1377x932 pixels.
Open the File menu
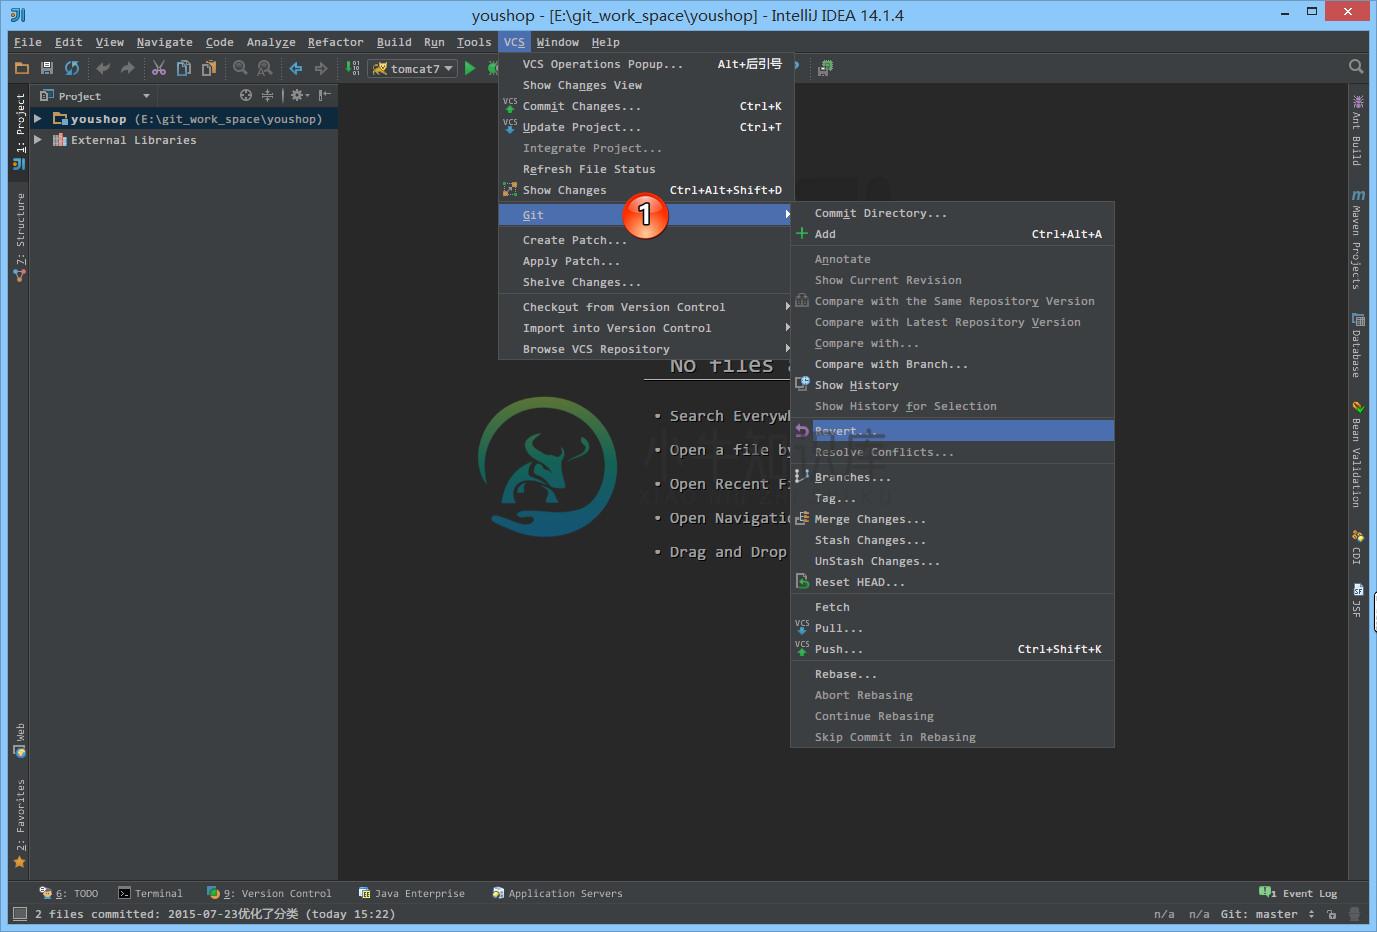pyautogui.click(x=28, y=42)
